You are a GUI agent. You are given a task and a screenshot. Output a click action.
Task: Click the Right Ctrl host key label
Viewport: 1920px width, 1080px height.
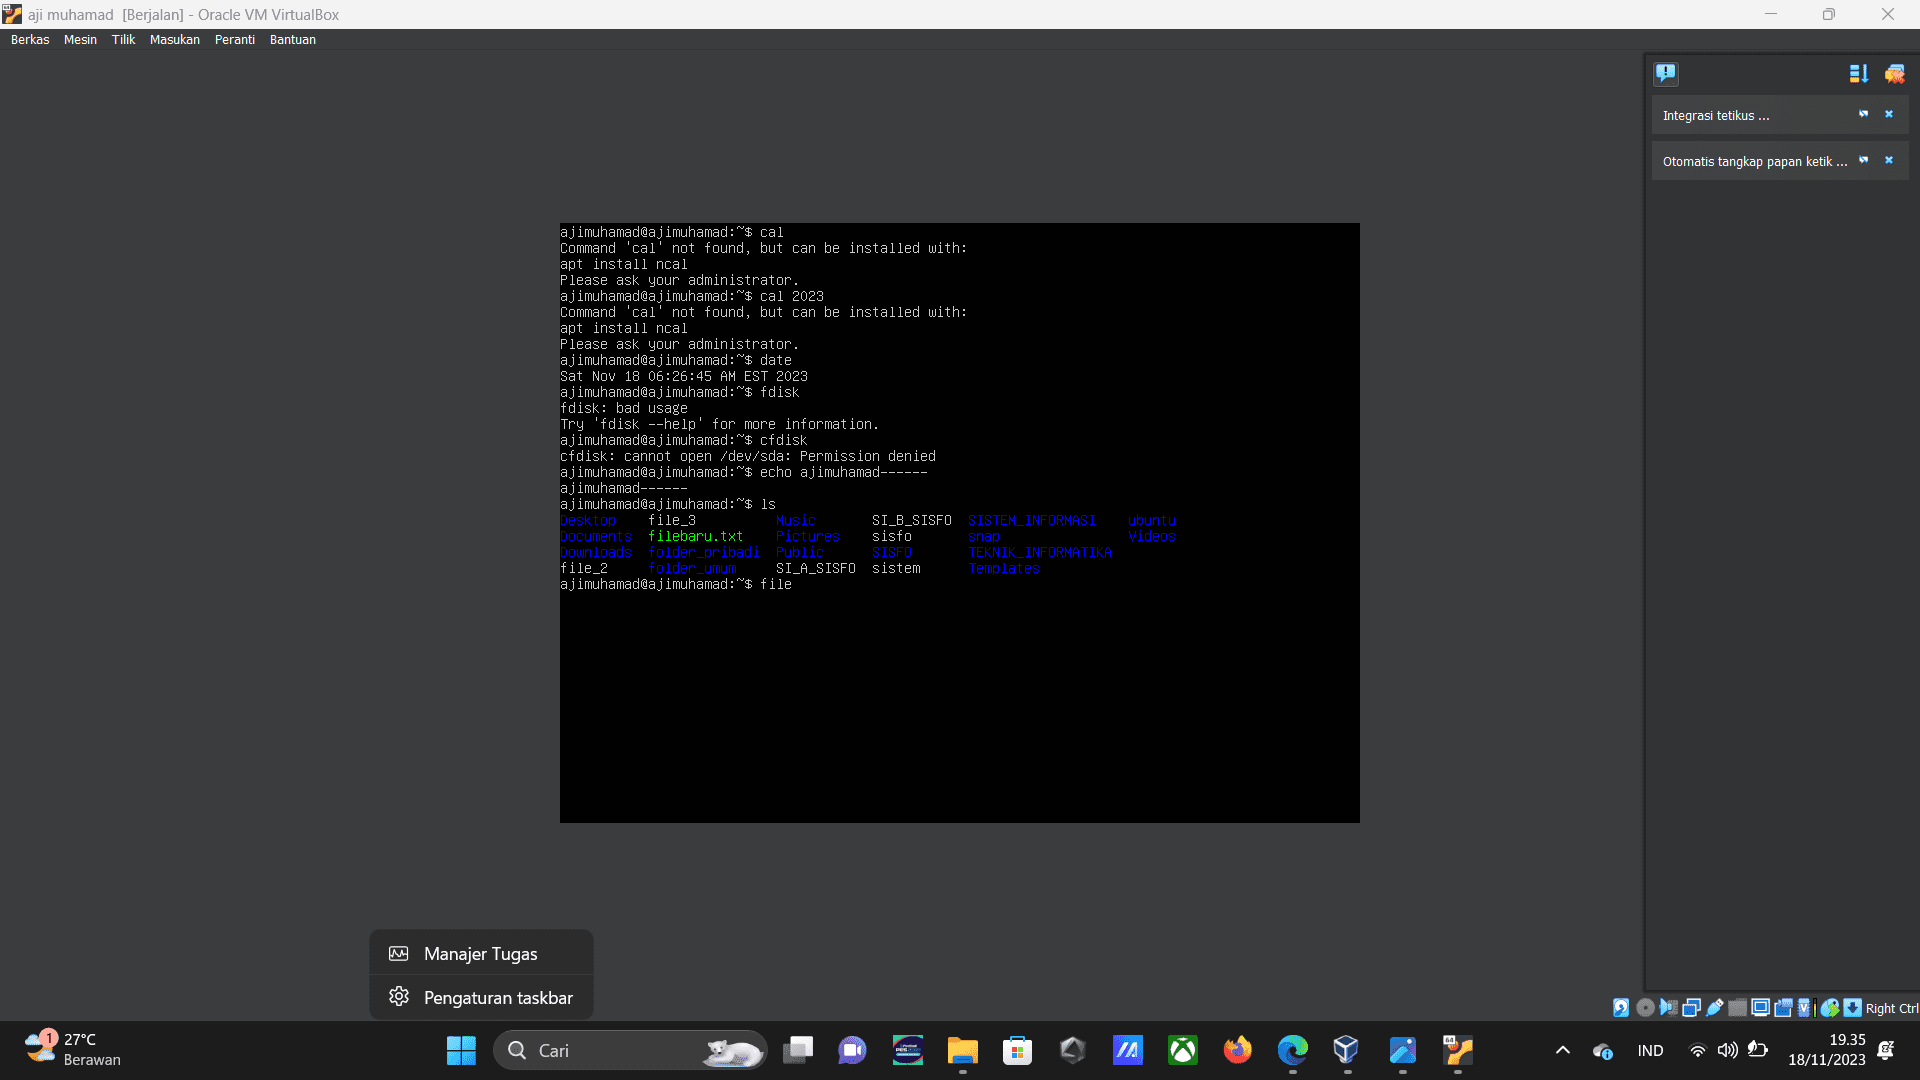(x=1892, y=1008)
